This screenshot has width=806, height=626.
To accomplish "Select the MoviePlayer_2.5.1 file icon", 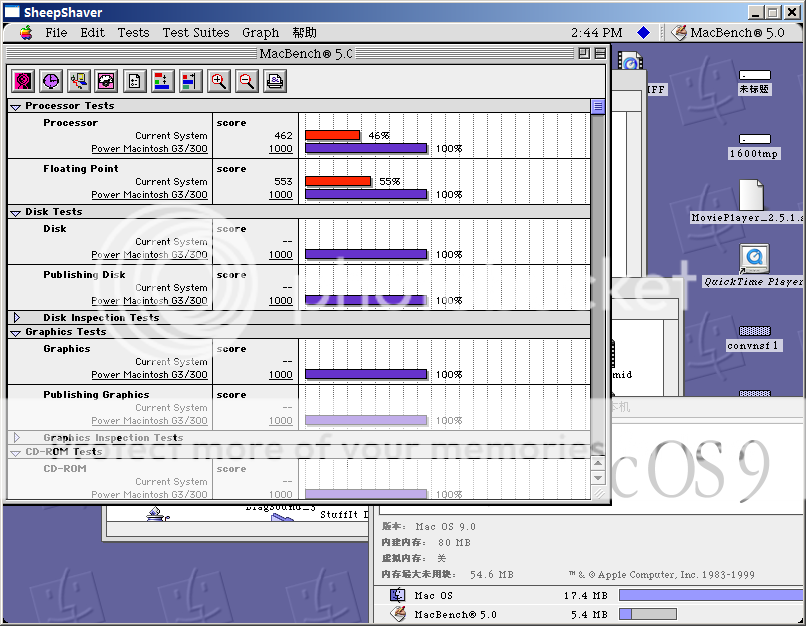I will click(751, 195).
